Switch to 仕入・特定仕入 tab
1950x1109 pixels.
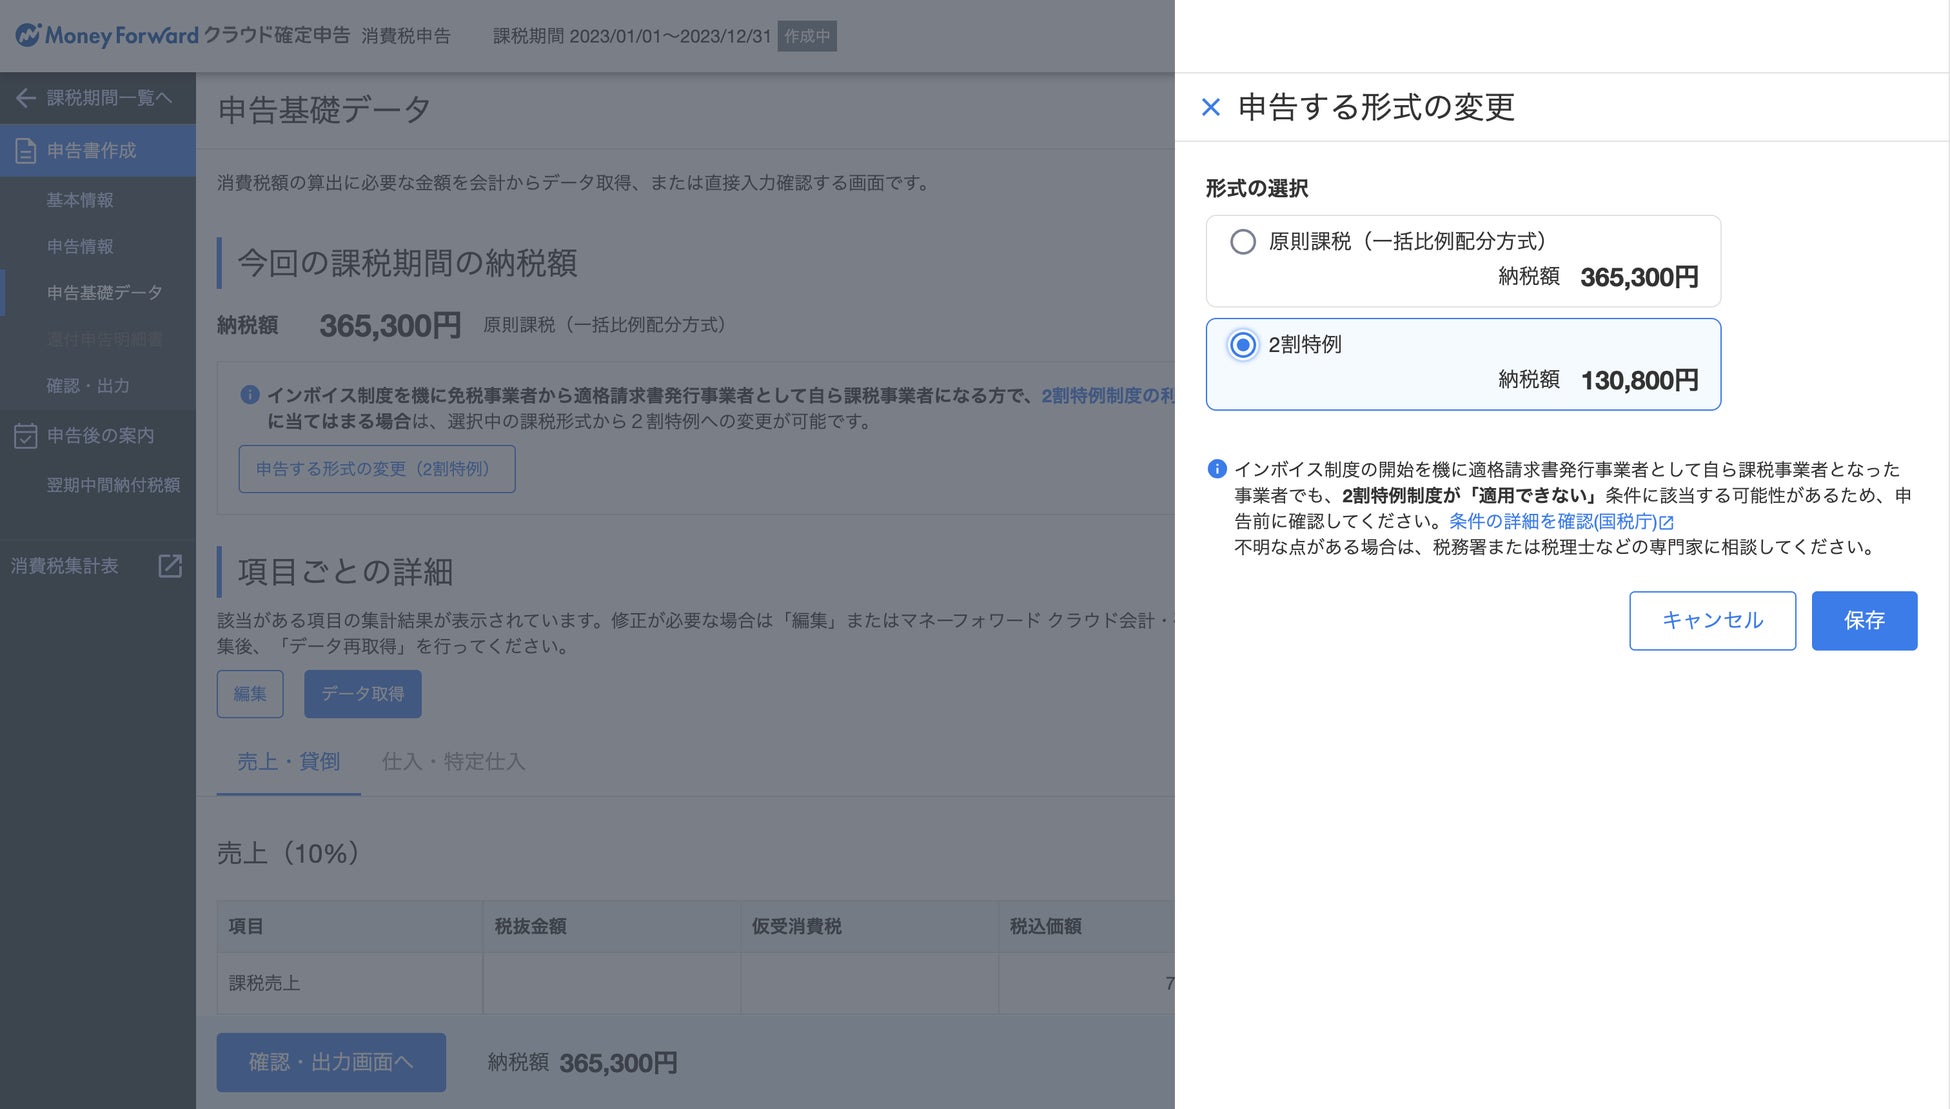[x=453, y=762]
